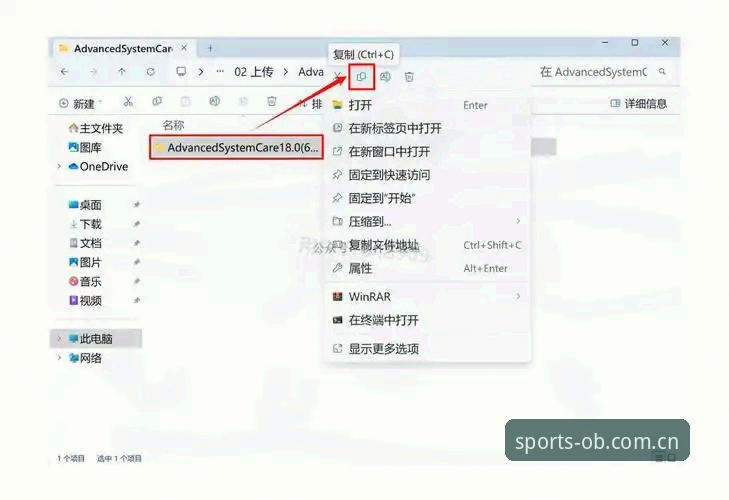
Task: Click the Delete trash icon in context menu
Action: click(409, 77)
